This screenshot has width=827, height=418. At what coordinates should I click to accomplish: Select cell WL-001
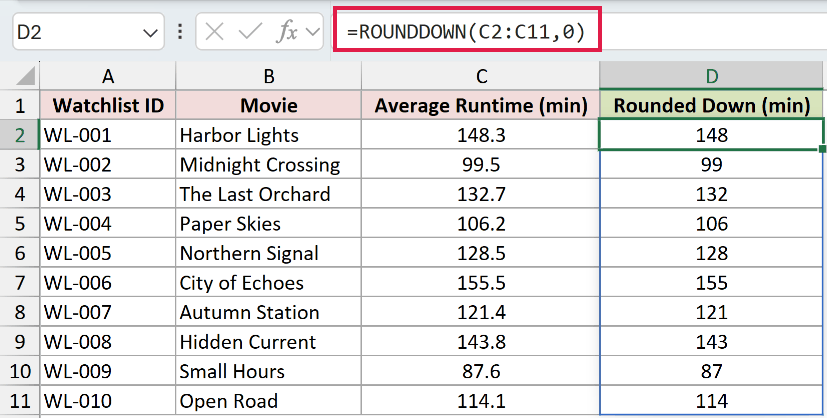pos(108,135)
